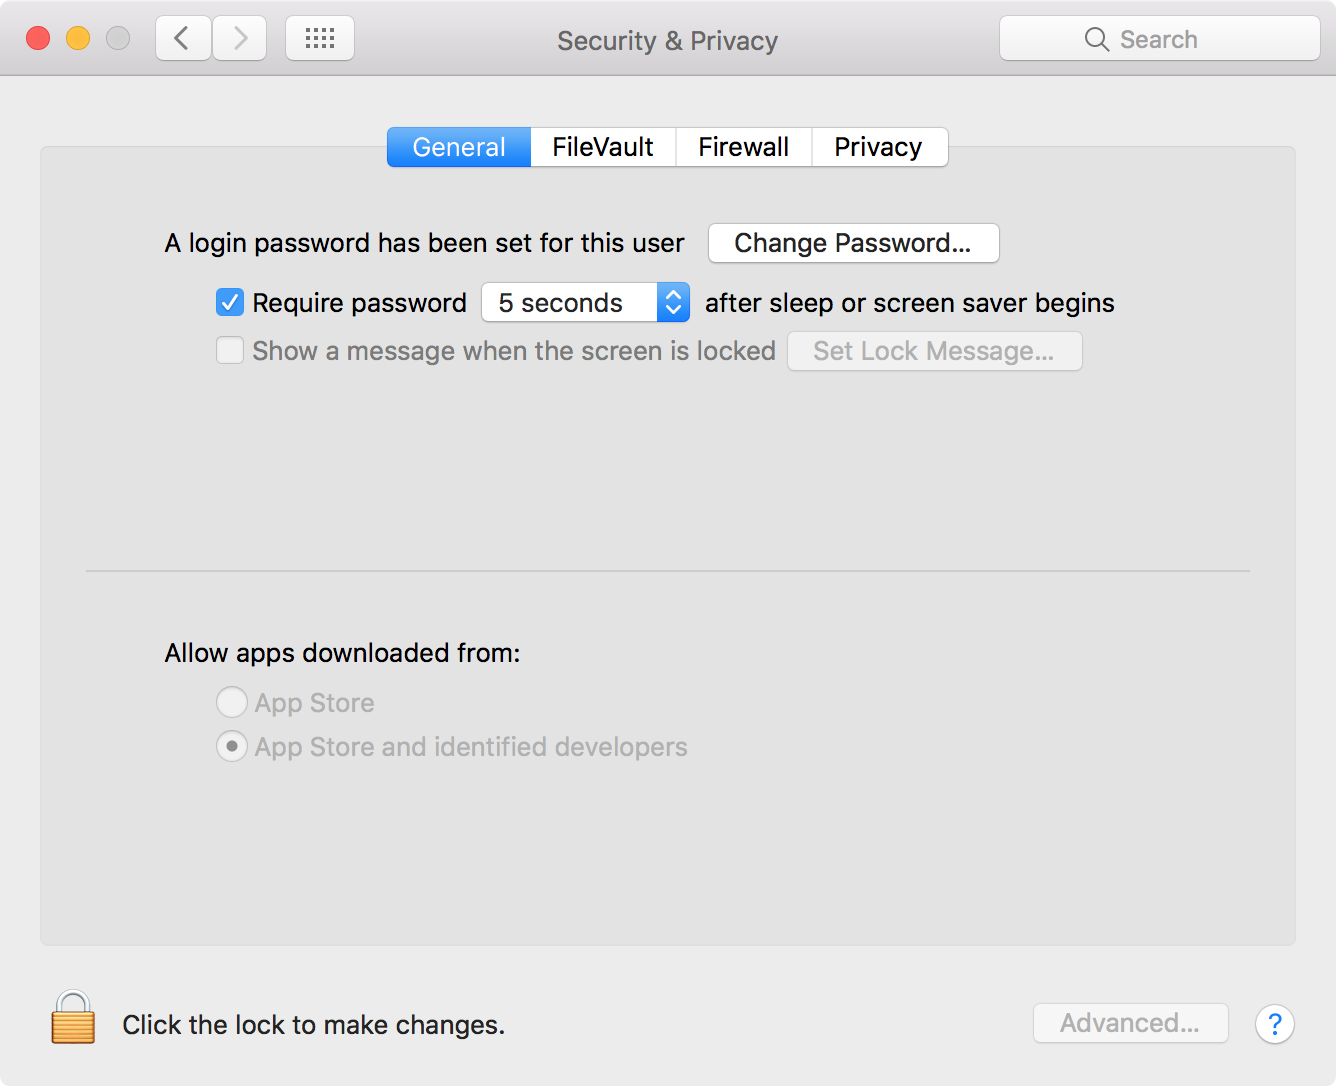This screenshot has height=1086, width=1336.
Task: Click 'A login password has been set' text
Action: click(x=424, y=243)
